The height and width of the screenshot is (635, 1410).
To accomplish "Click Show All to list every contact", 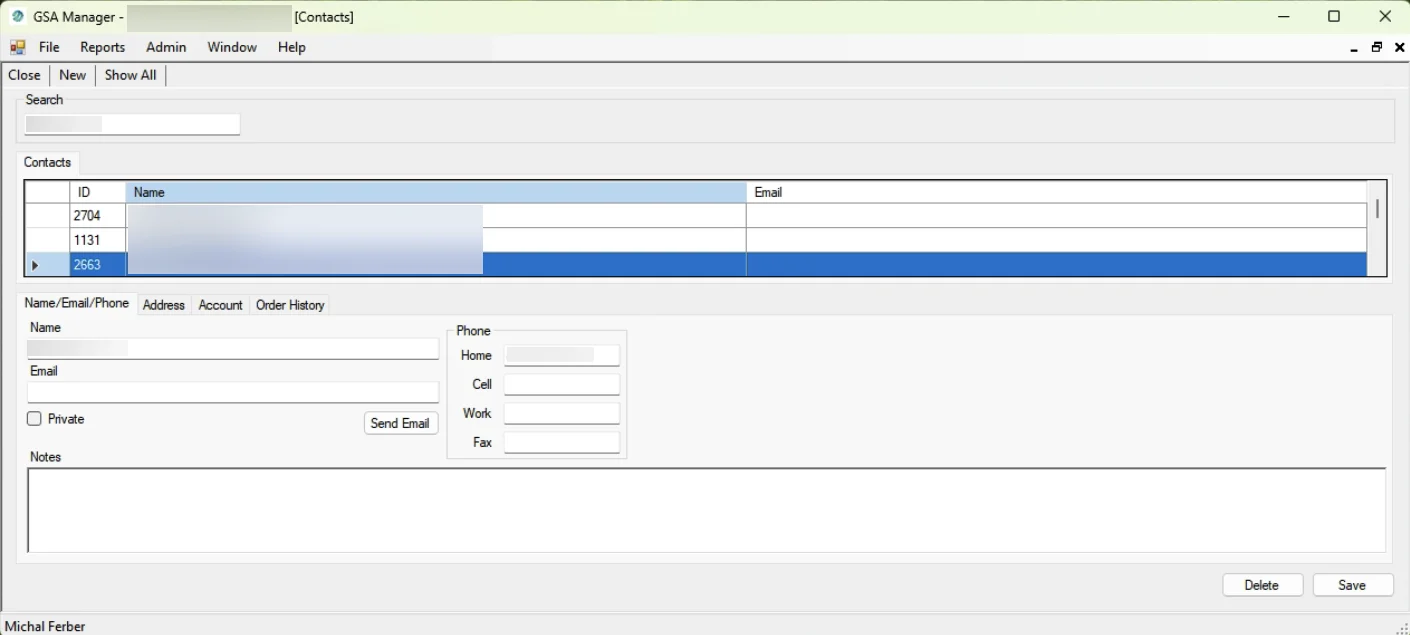I will point(130,74).
